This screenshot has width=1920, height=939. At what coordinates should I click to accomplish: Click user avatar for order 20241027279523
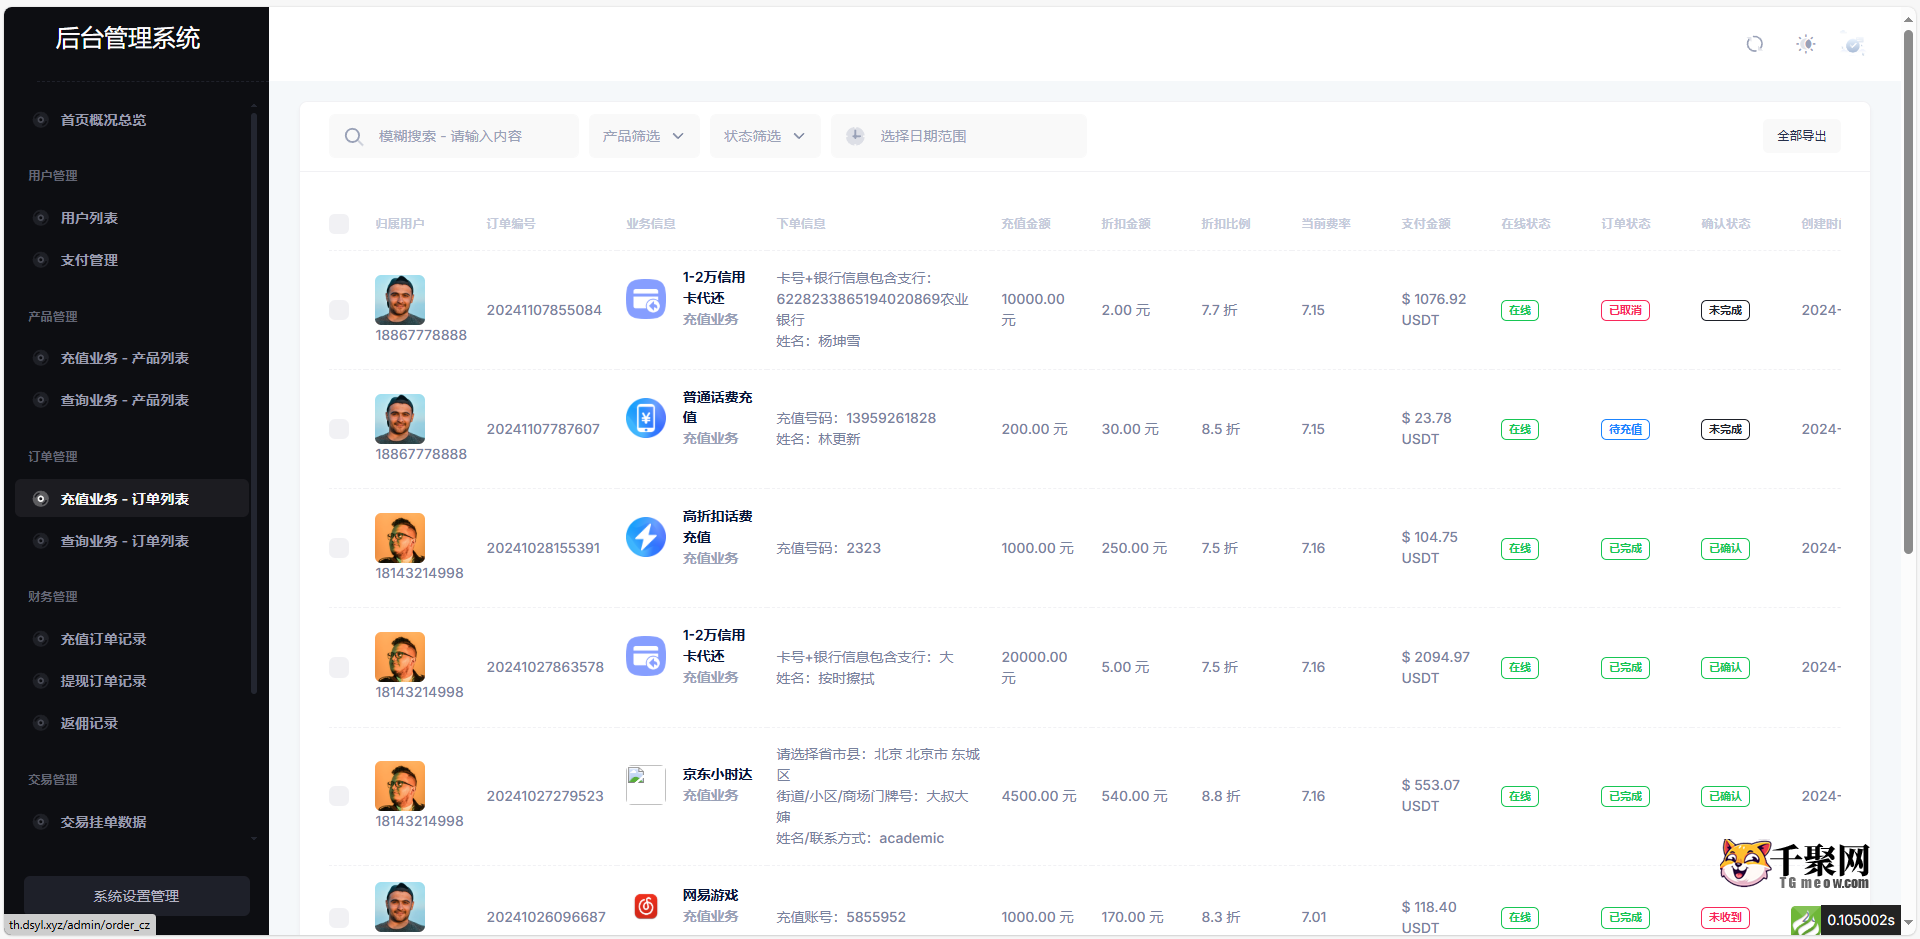pyautogui.click(x=400, y=786)
